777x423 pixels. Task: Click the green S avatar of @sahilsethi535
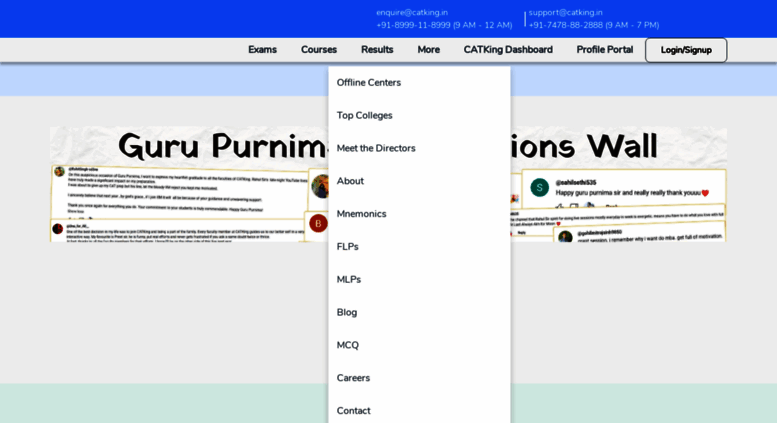pyautogui.click(x=540, y=188)
